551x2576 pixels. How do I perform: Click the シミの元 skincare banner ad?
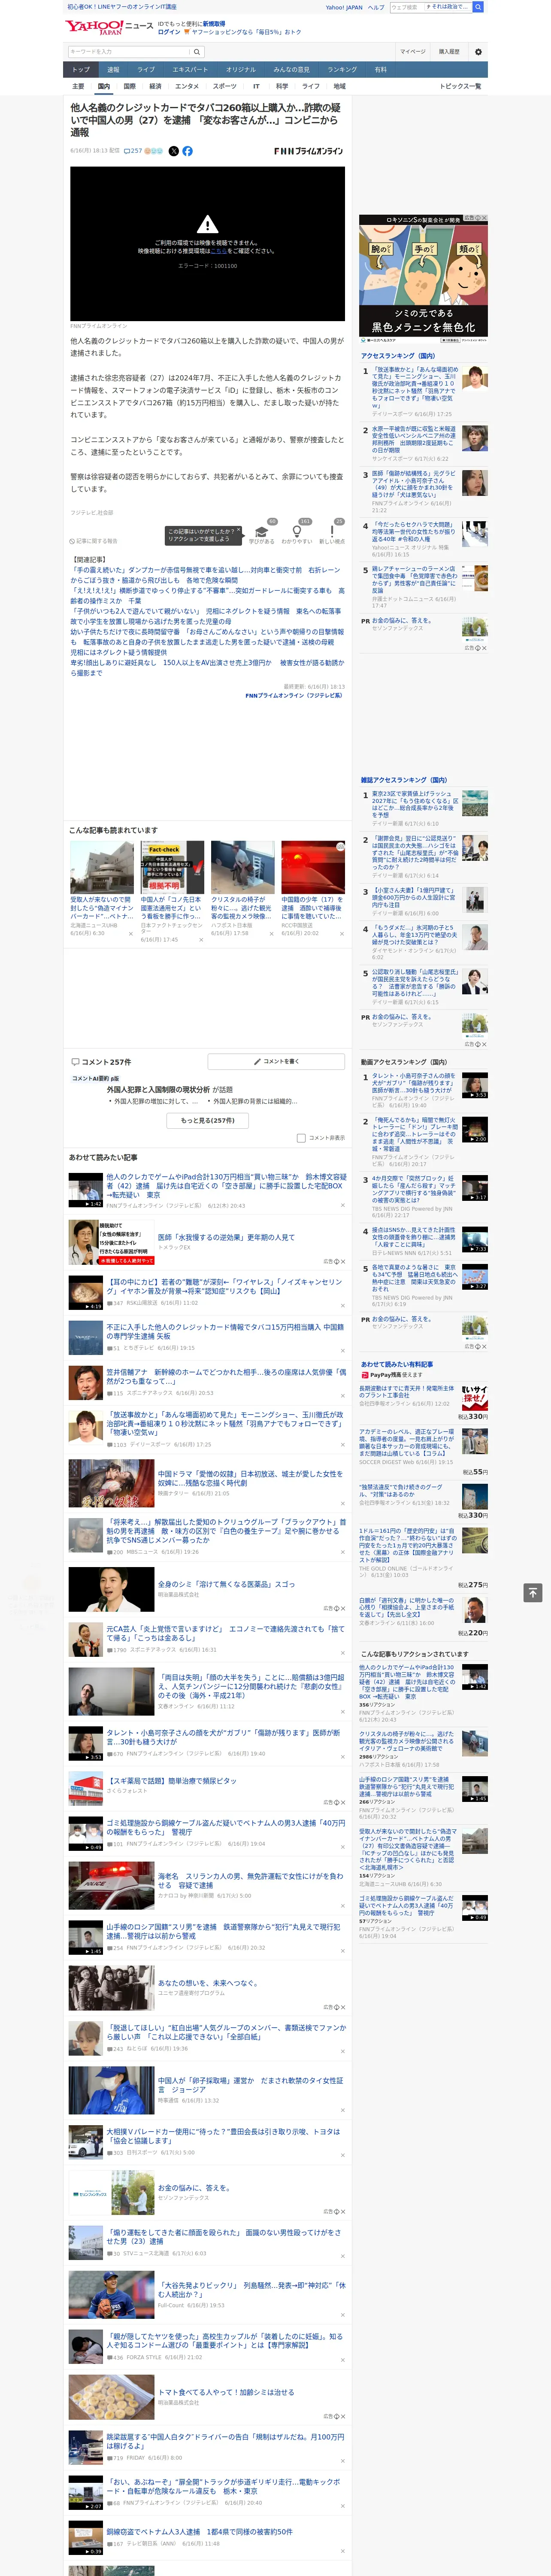pos(424,278)
